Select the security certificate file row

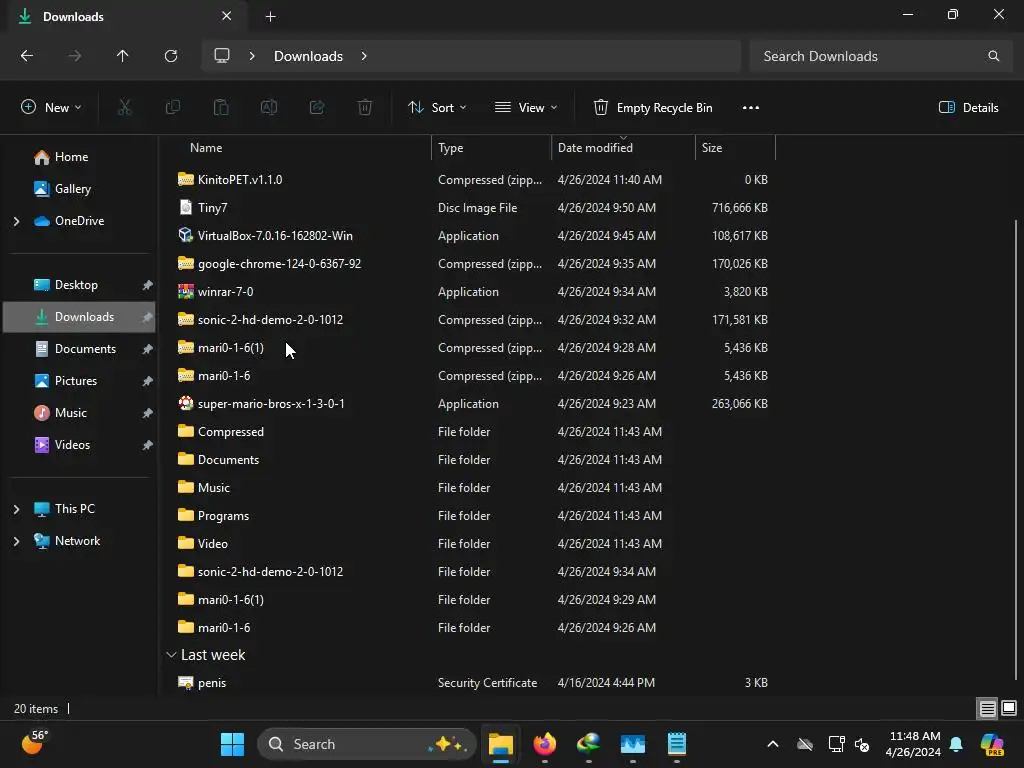pyautogui.click(x=473, y=682)
